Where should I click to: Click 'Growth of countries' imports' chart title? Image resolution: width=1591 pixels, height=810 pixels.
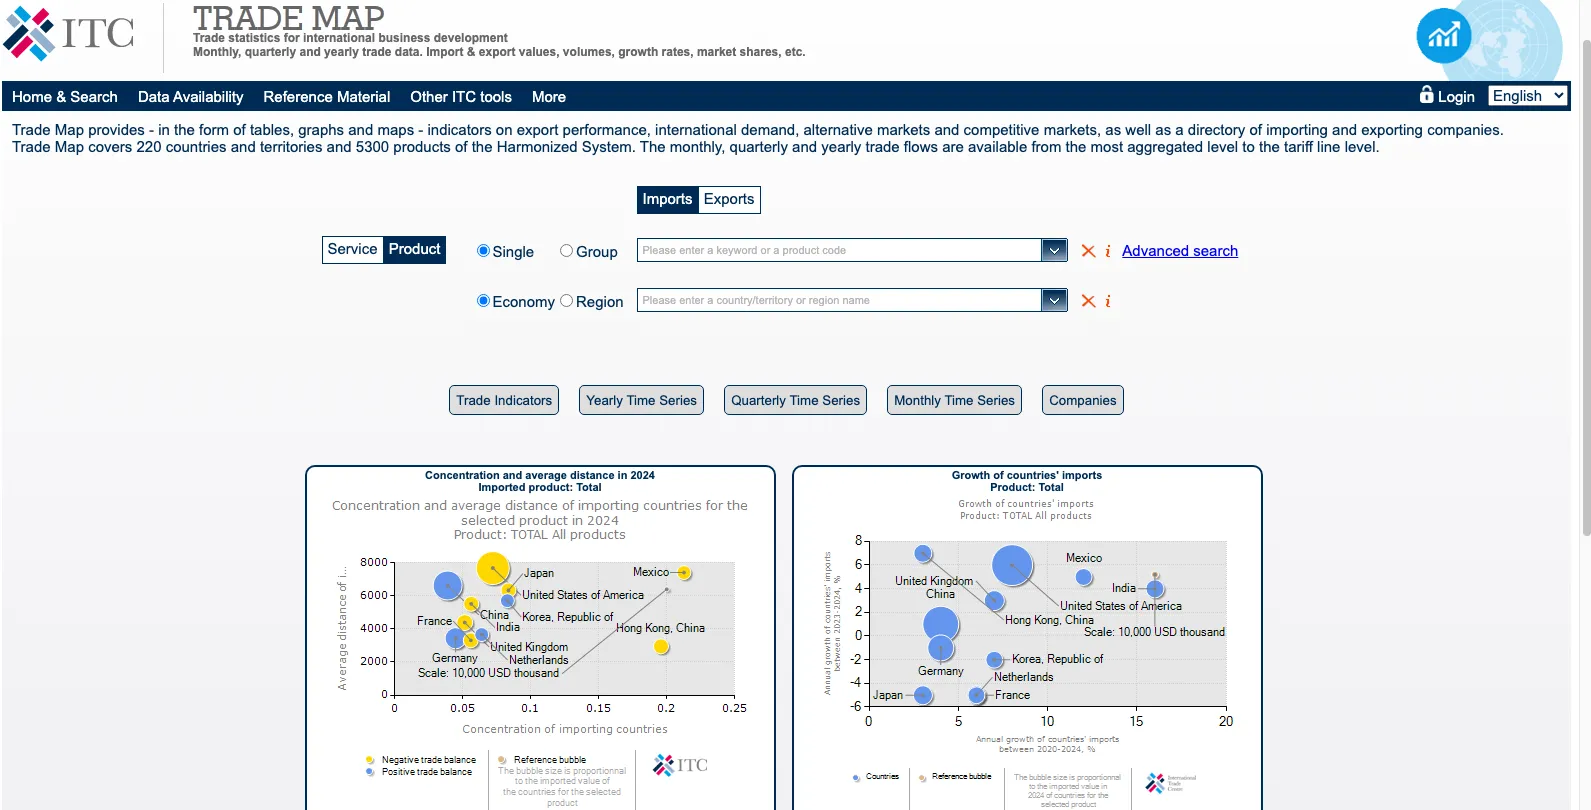(1027, 475)
